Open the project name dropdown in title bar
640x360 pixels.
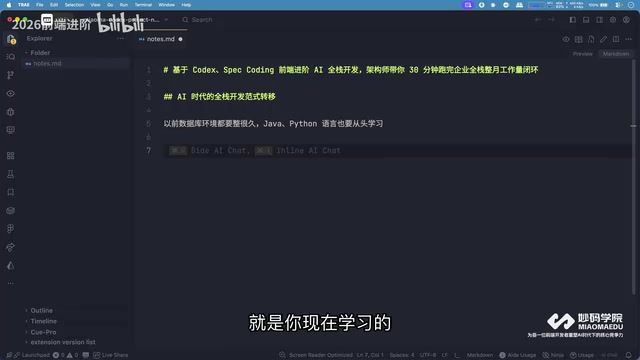click(166, 20)
